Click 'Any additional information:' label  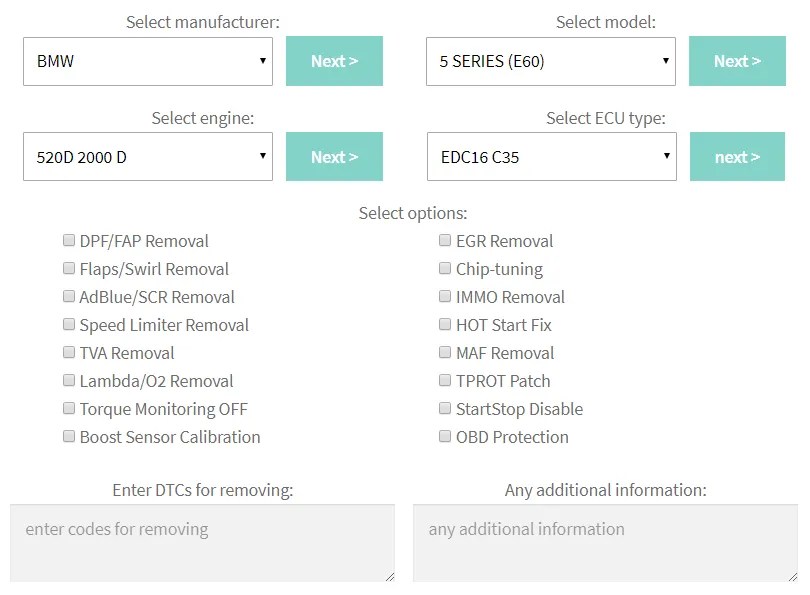(605, 490)
